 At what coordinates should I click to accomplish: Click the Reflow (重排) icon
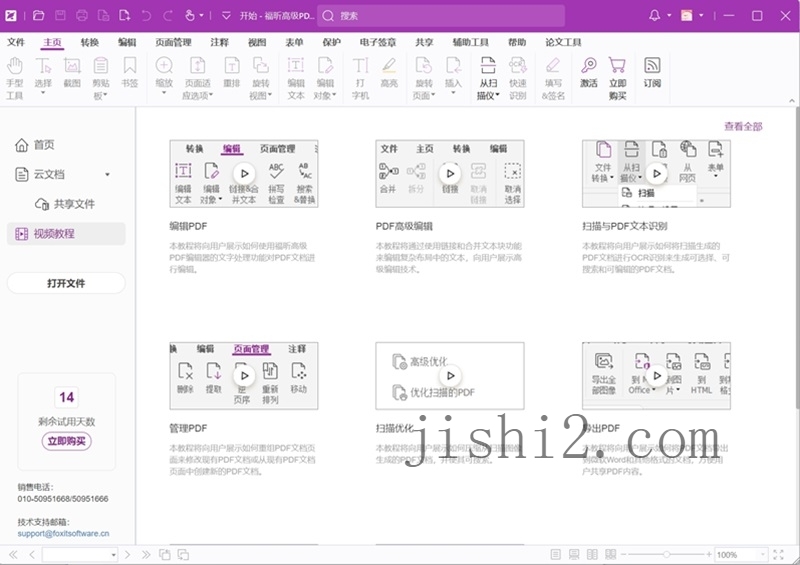click(232, 66)
